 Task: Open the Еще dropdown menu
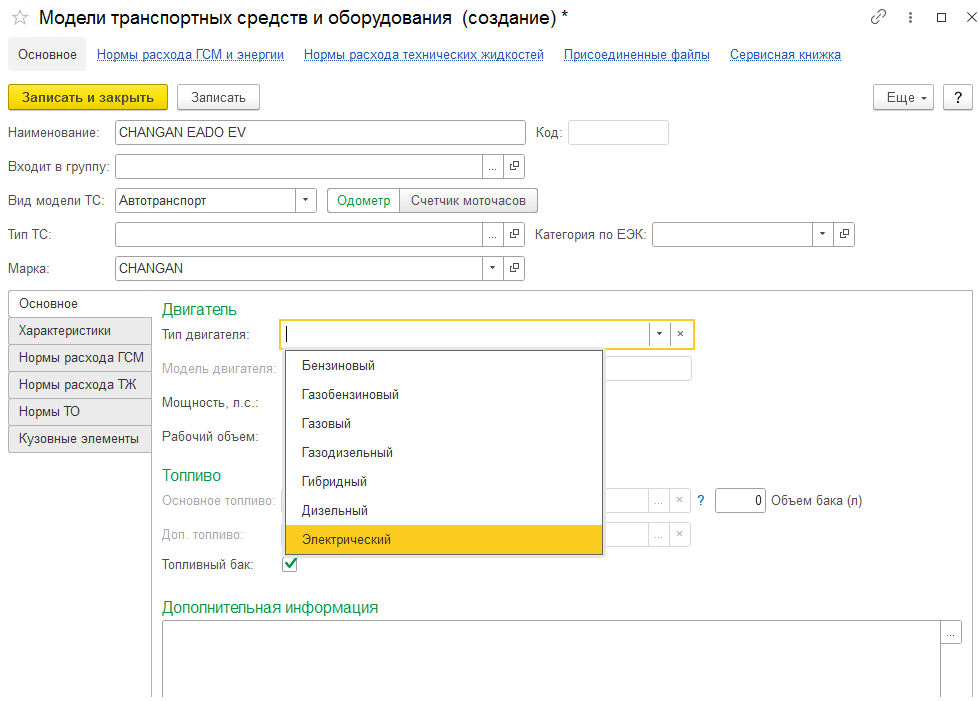point(905,97)
